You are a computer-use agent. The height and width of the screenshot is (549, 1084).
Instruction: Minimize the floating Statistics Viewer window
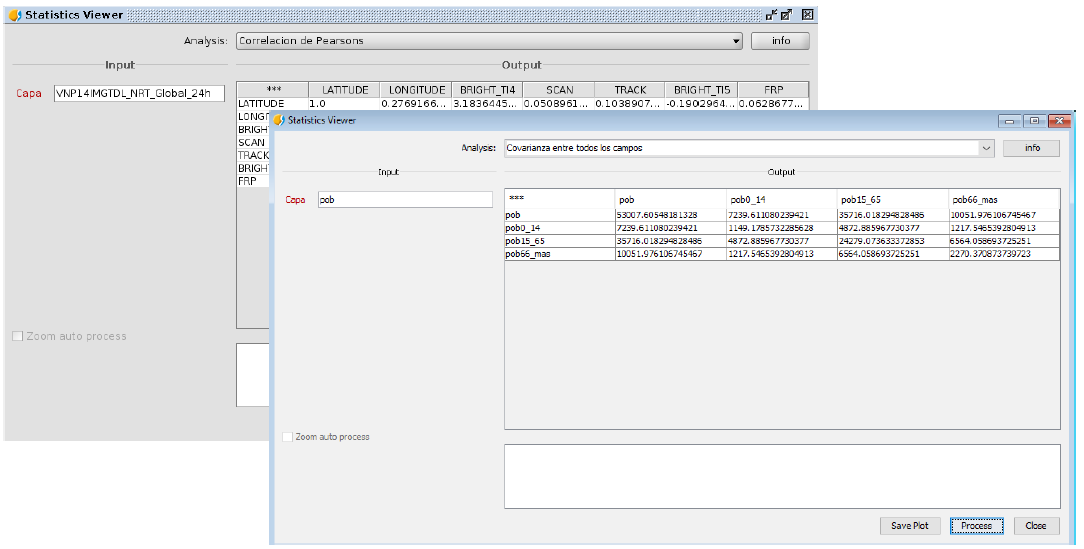1010,121
